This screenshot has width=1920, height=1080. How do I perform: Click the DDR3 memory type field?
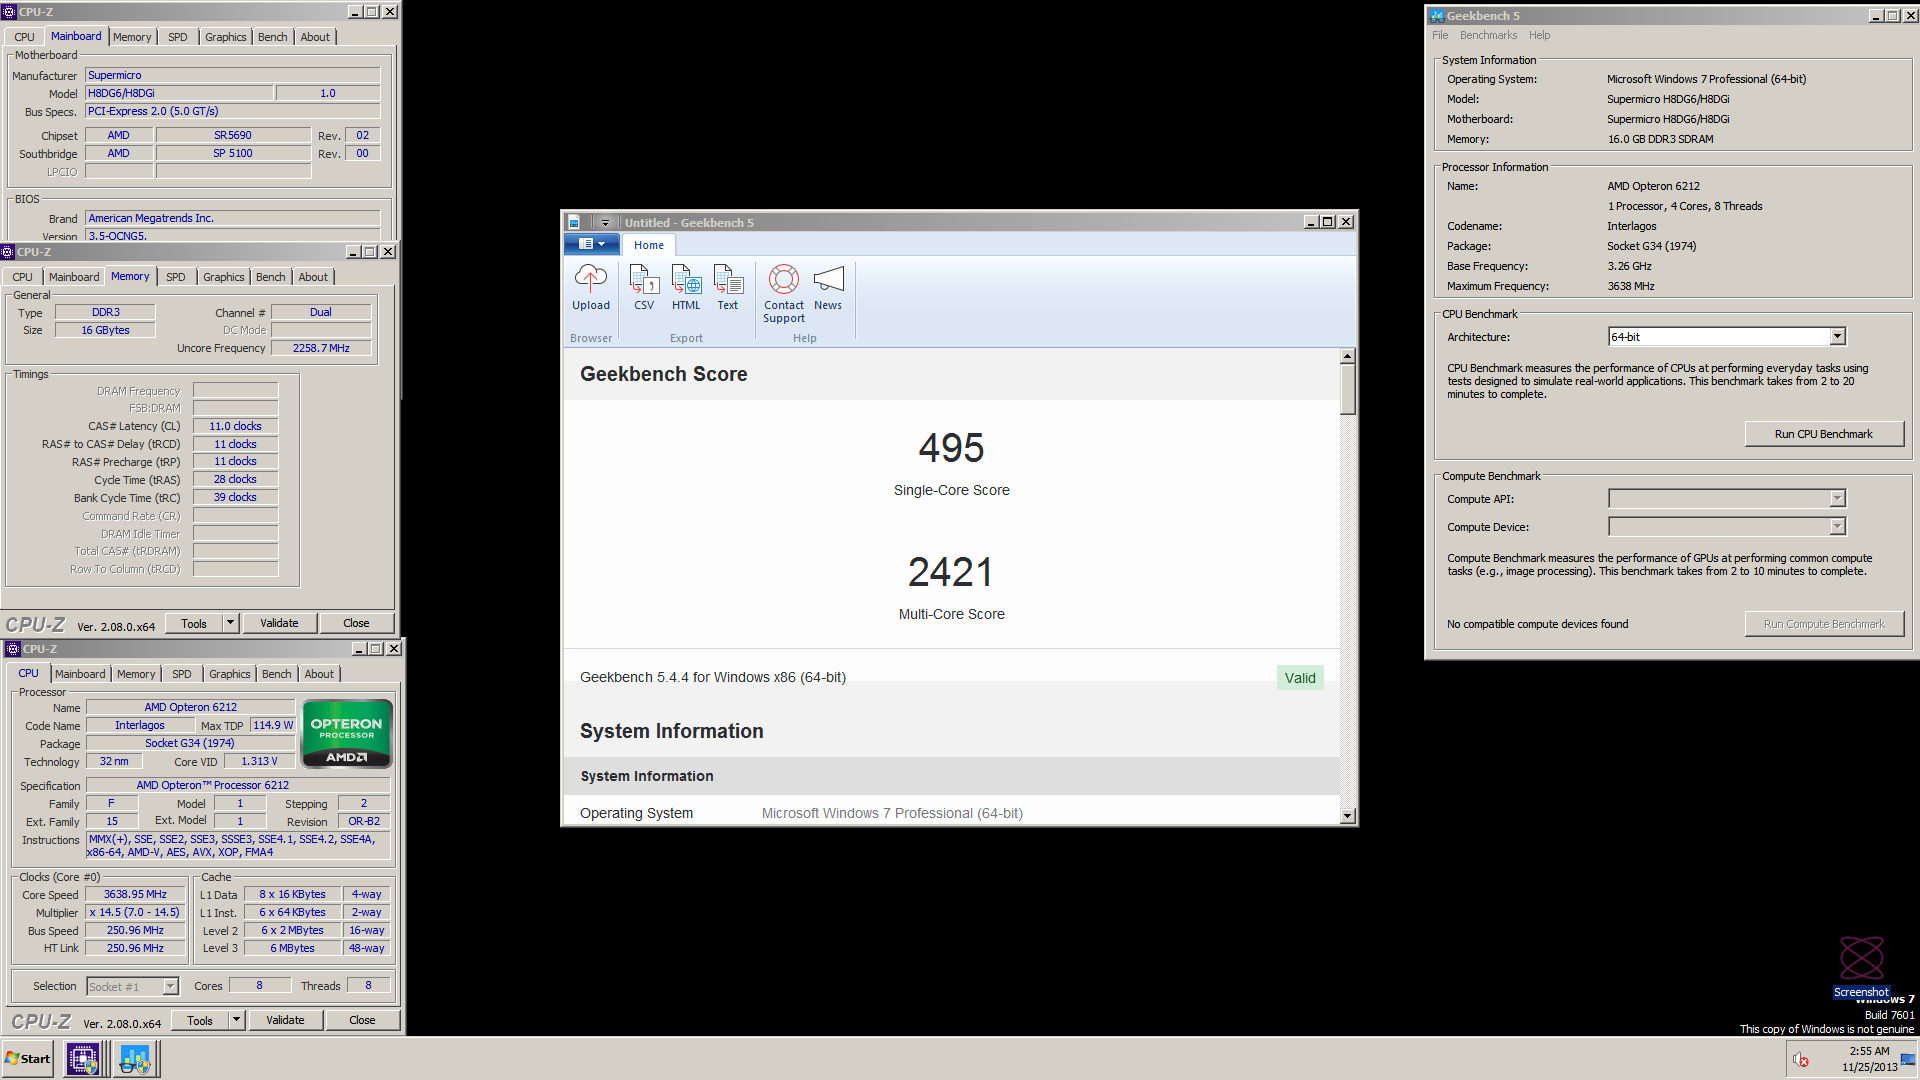(105, 312)
